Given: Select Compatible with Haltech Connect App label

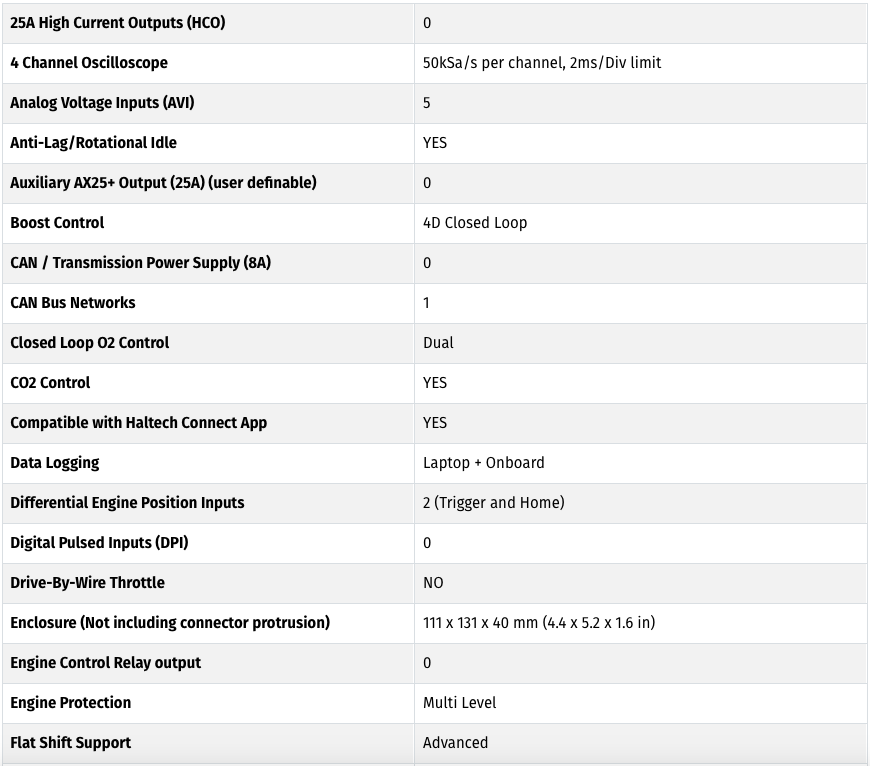Looking at the screenshot, I should [139, 422].
